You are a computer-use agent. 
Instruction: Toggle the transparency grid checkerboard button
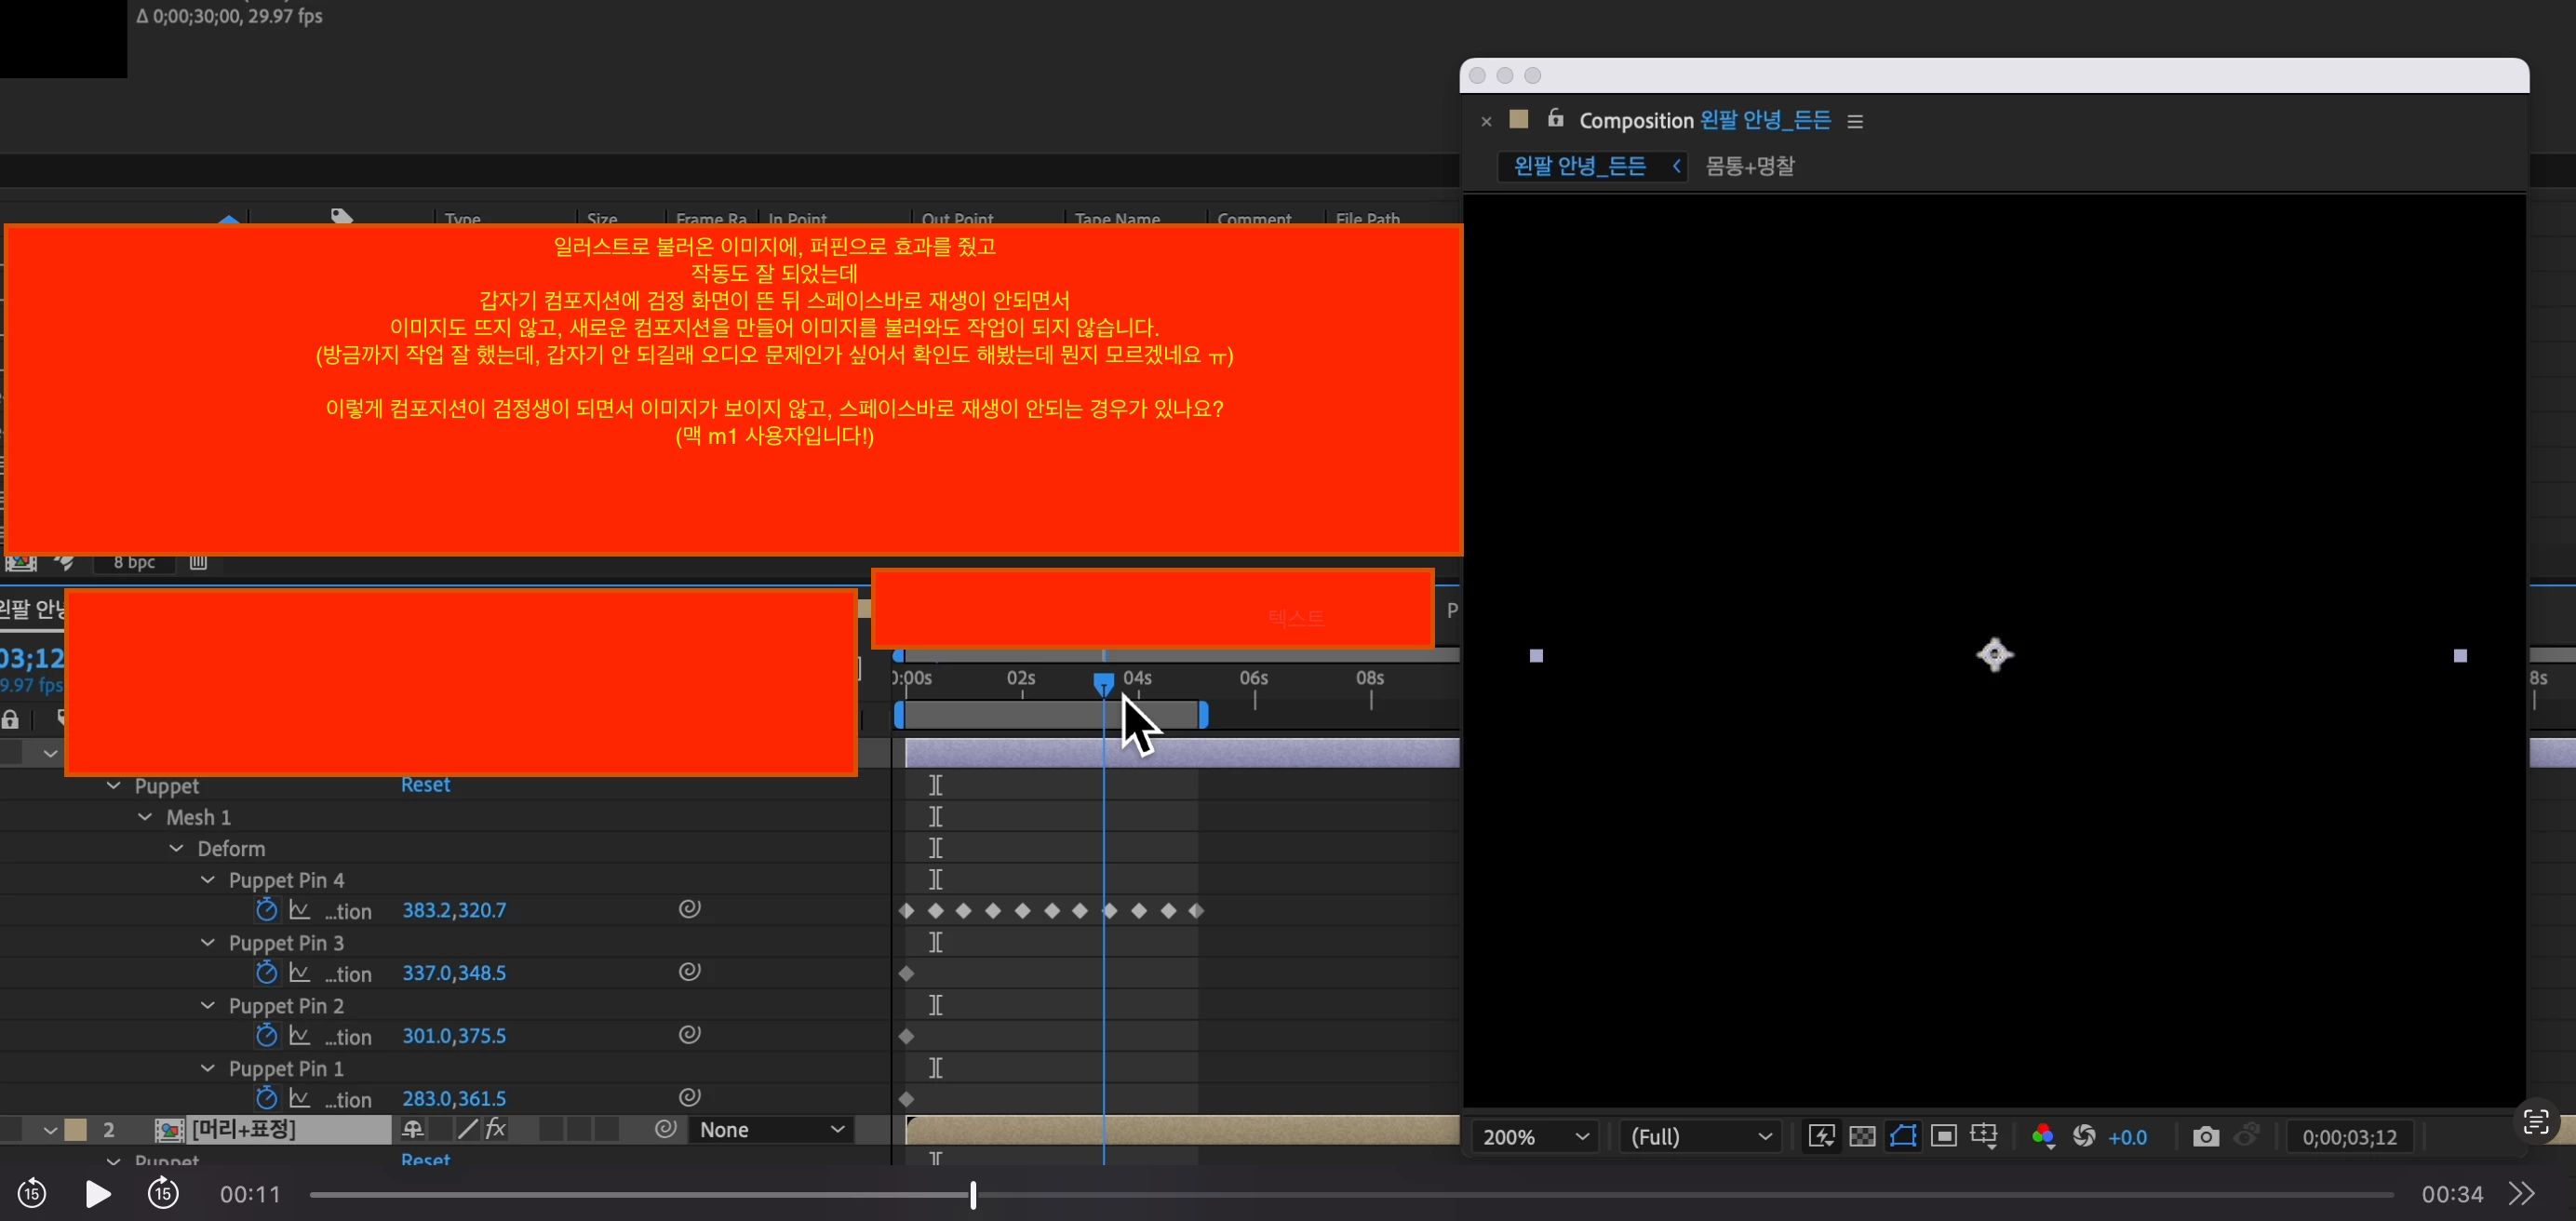1862,1137
